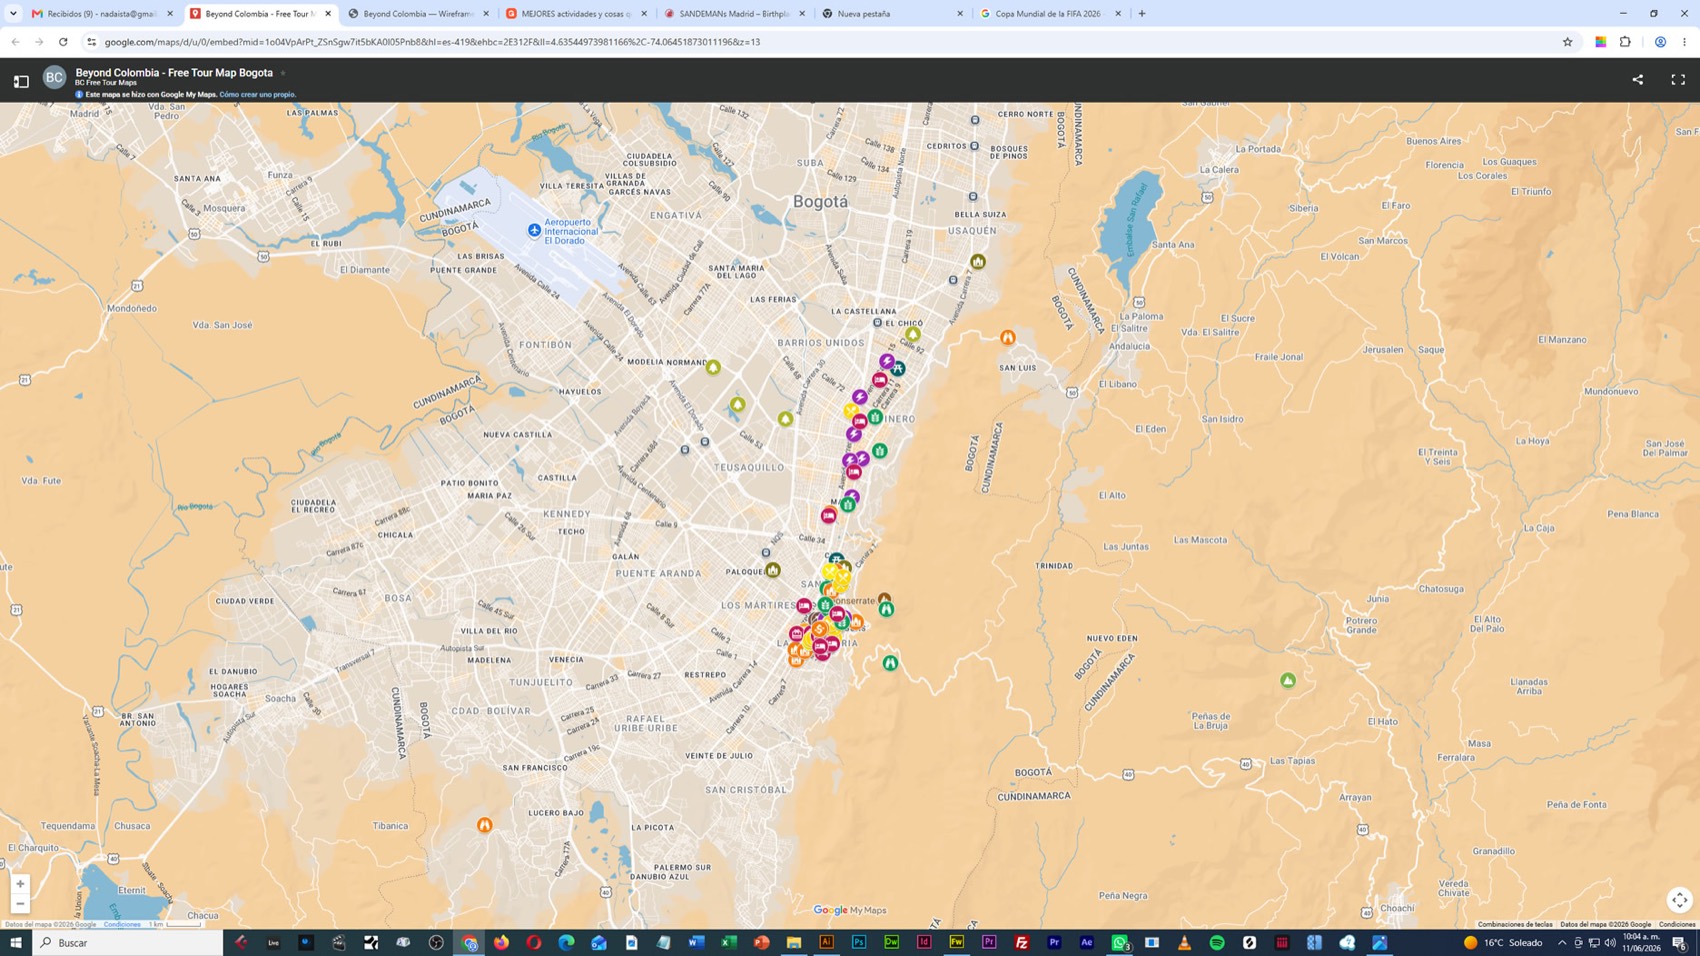Viewport: 1700px width, 956px height.
Task: Center map on my location
Action: (x=1679, y=900)
